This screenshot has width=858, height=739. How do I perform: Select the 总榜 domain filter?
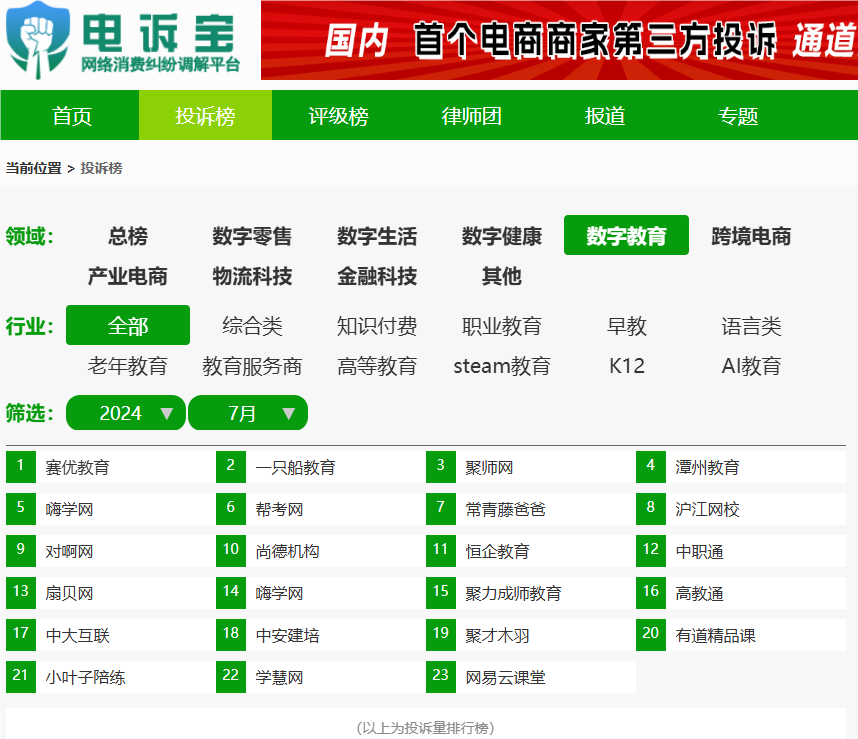pyautogui.click(x=128, y=236)
